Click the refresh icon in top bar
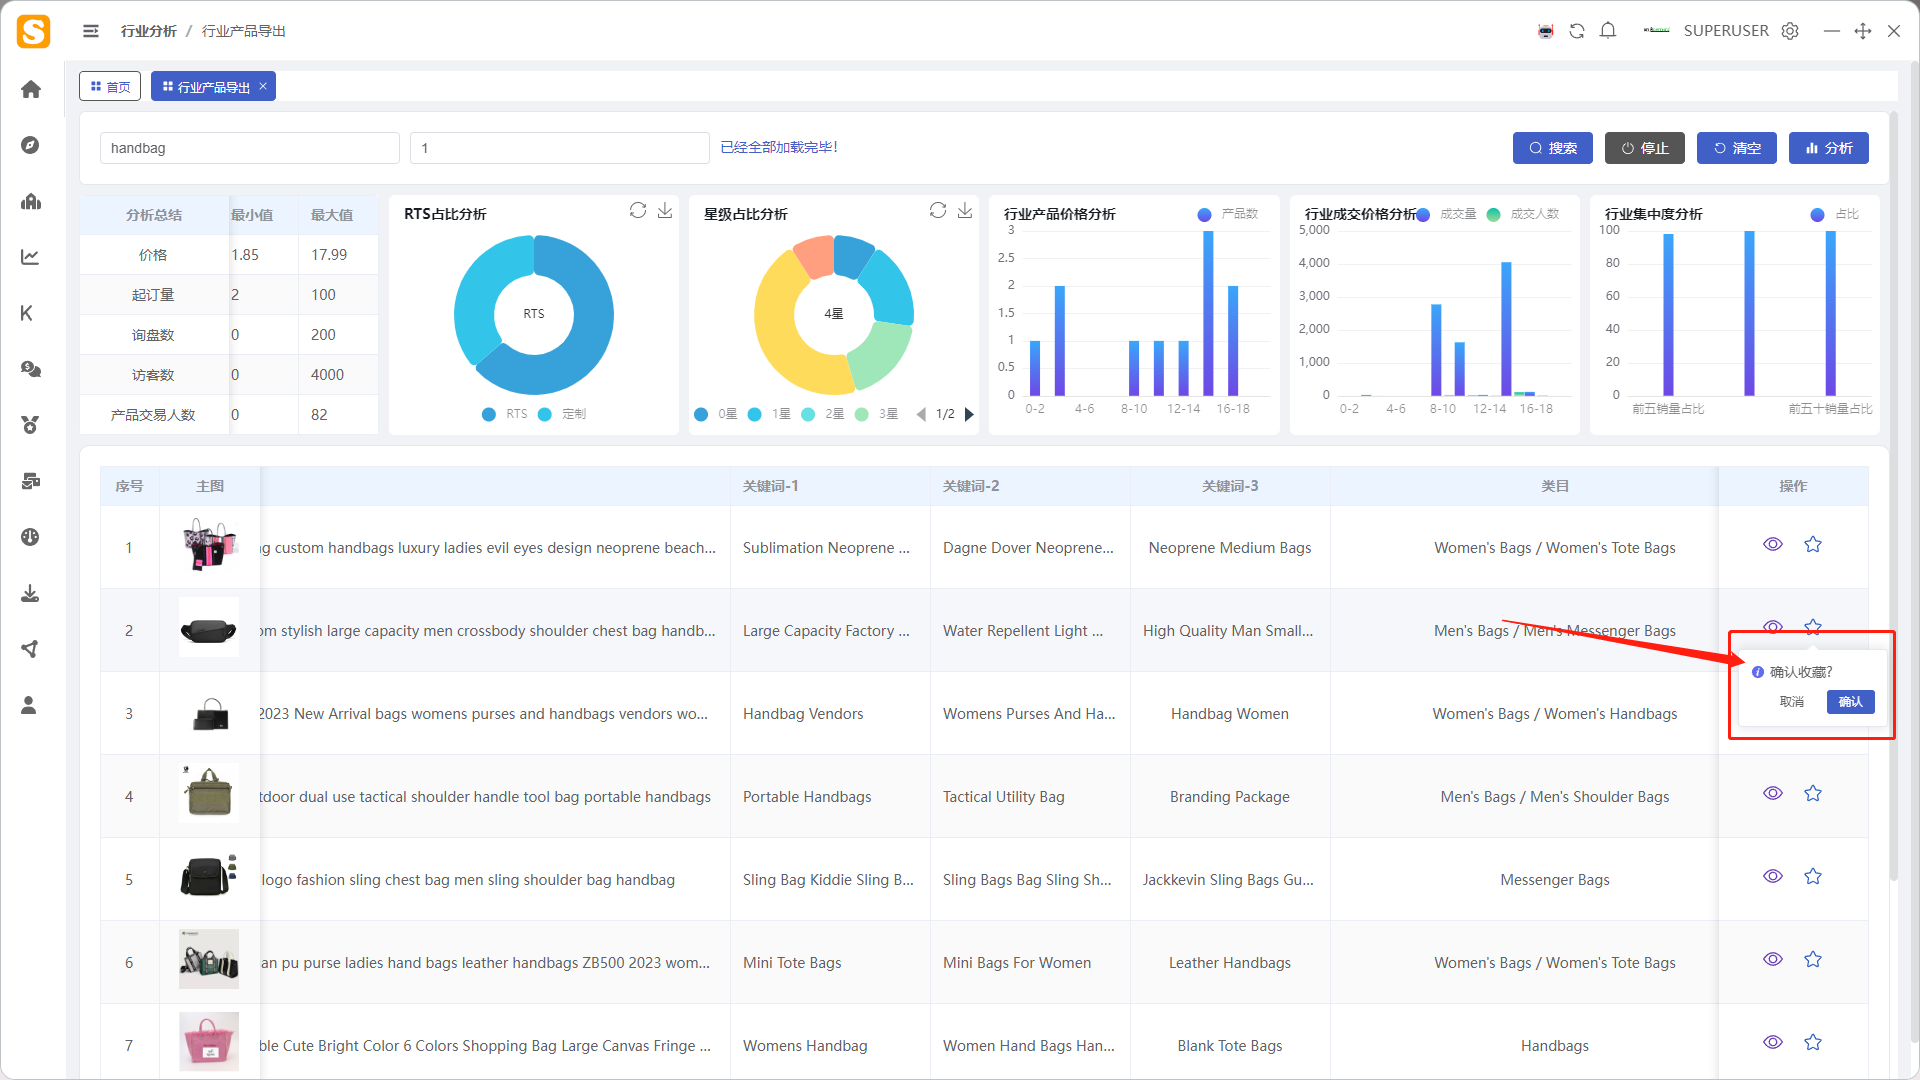This screenshot has height=1080, width=1920. click(1577, 31)
